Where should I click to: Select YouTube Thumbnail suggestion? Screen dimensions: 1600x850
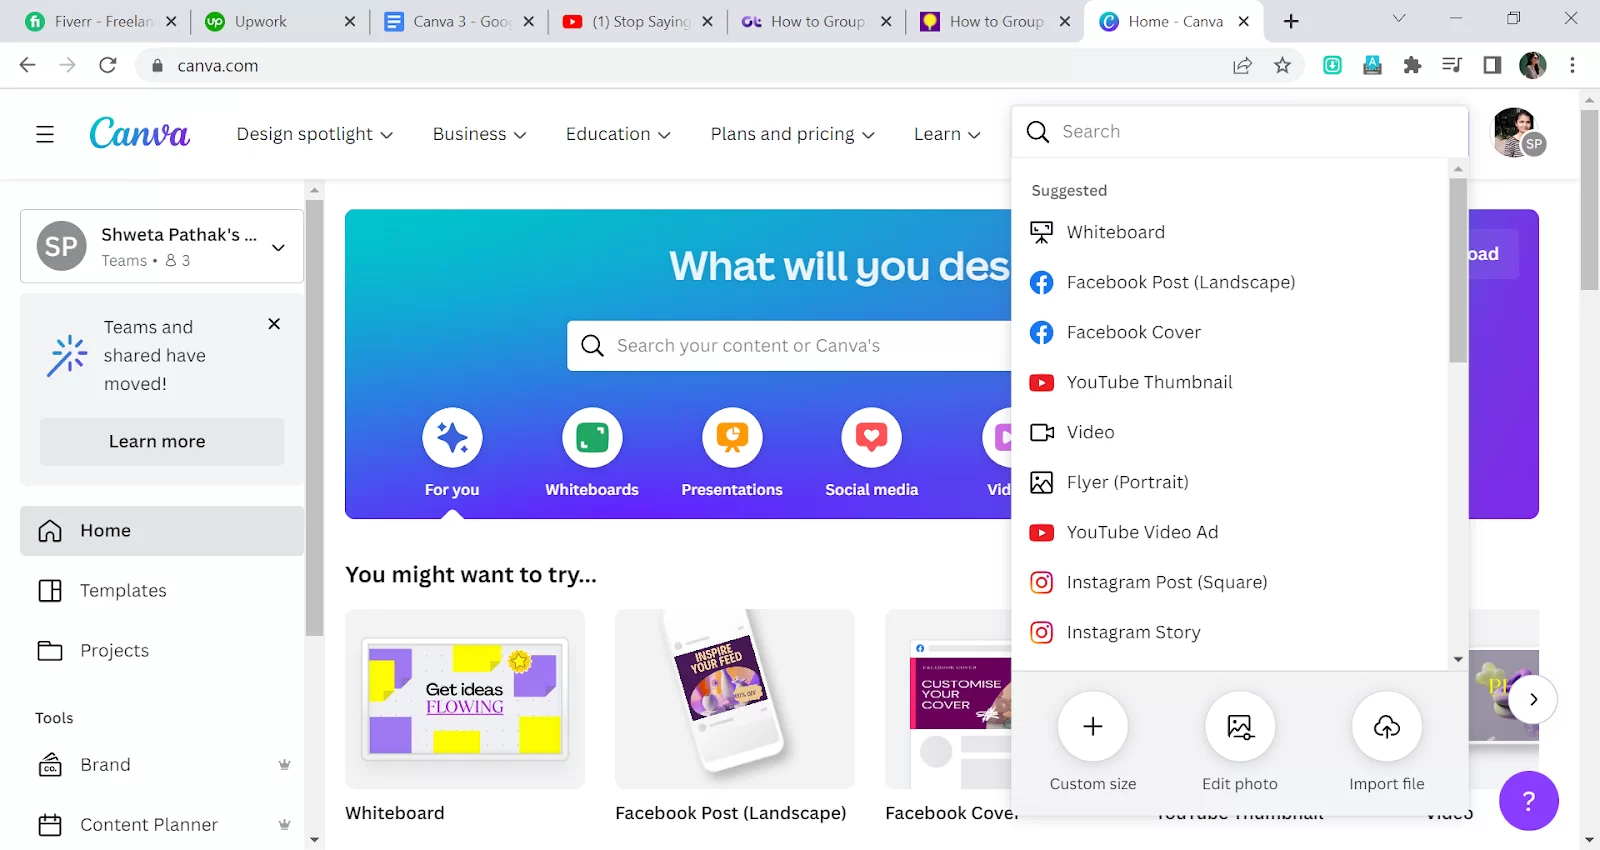pos(1230,382)
